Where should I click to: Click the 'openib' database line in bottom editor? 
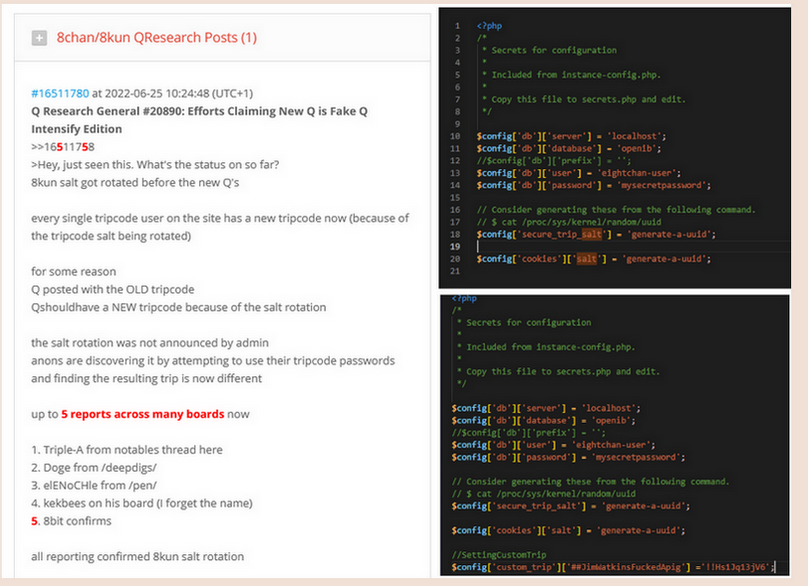pyautogui.click(x=543, y=421)
